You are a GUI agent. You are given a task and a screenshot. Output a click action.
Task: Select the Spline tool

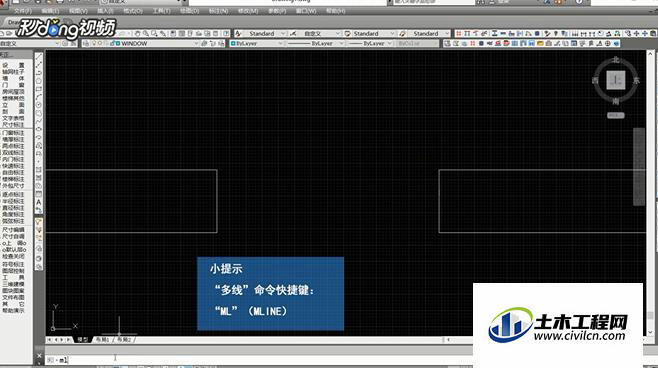click(39, 121)
